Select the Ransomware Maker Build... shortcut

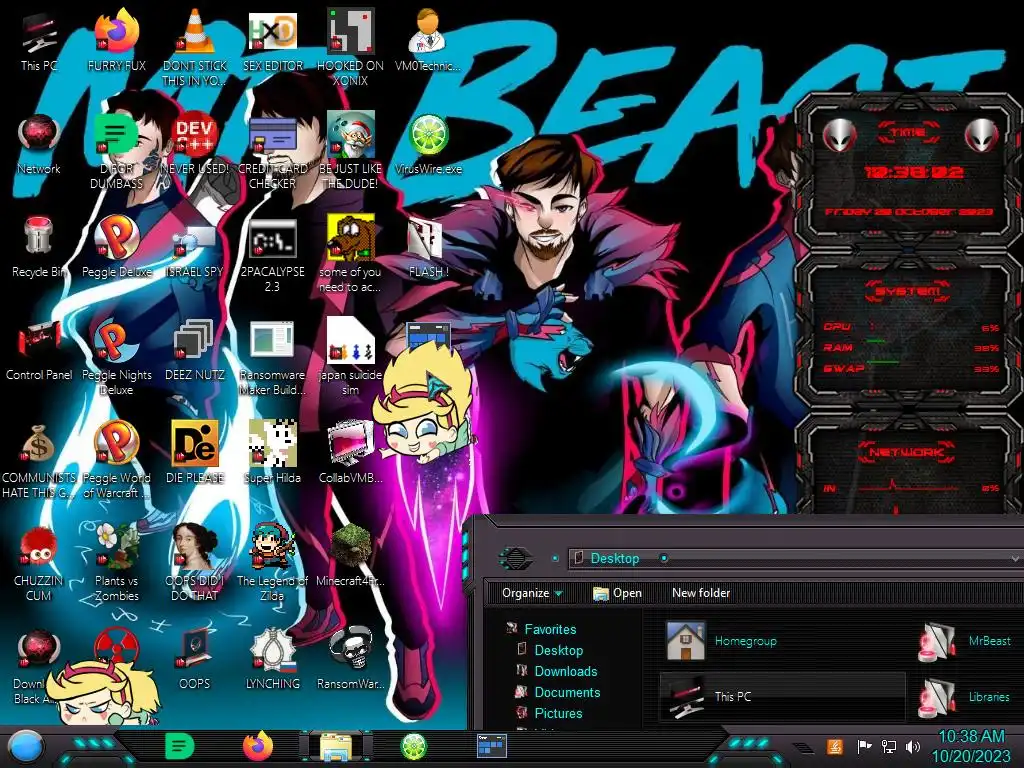click(x=272, y=358)
